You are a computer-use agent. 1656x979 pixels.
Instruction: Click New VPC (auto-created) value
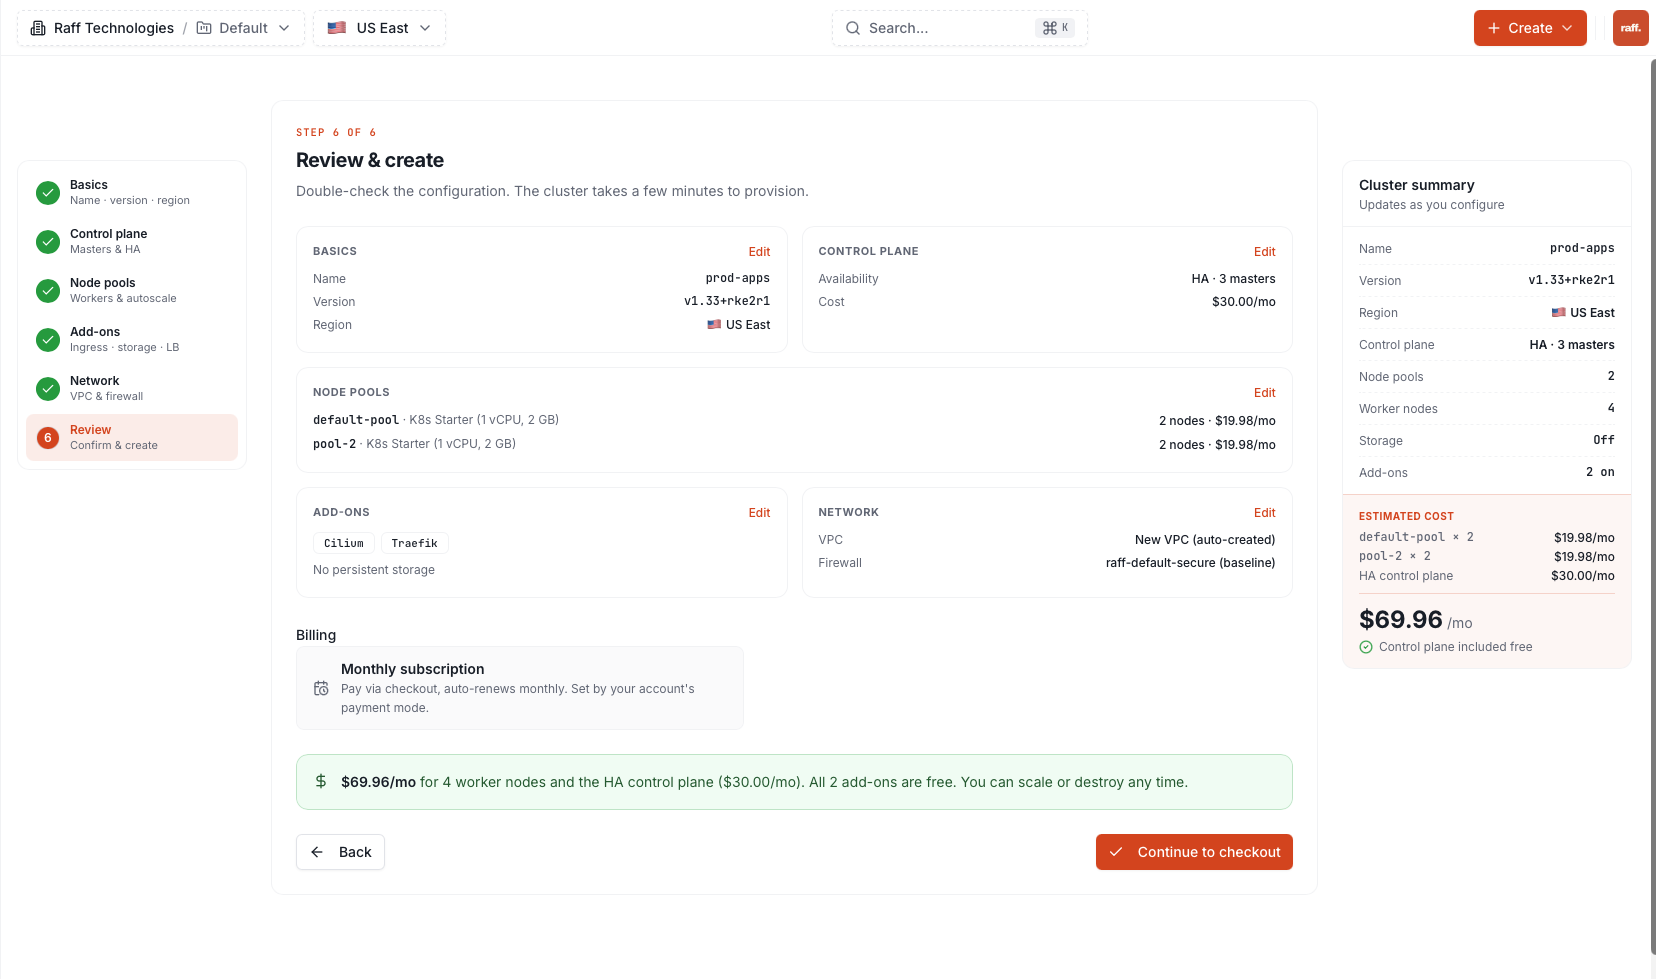tap(1205, 540)
